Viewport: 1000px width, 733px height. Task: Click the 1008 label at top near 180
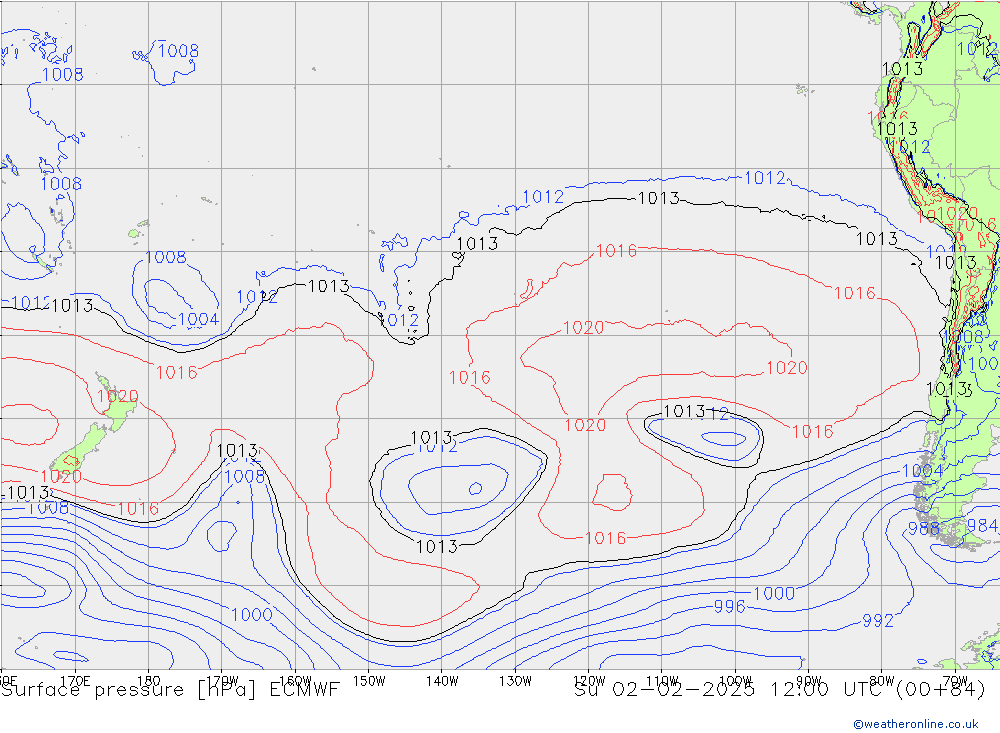[178, 51]
